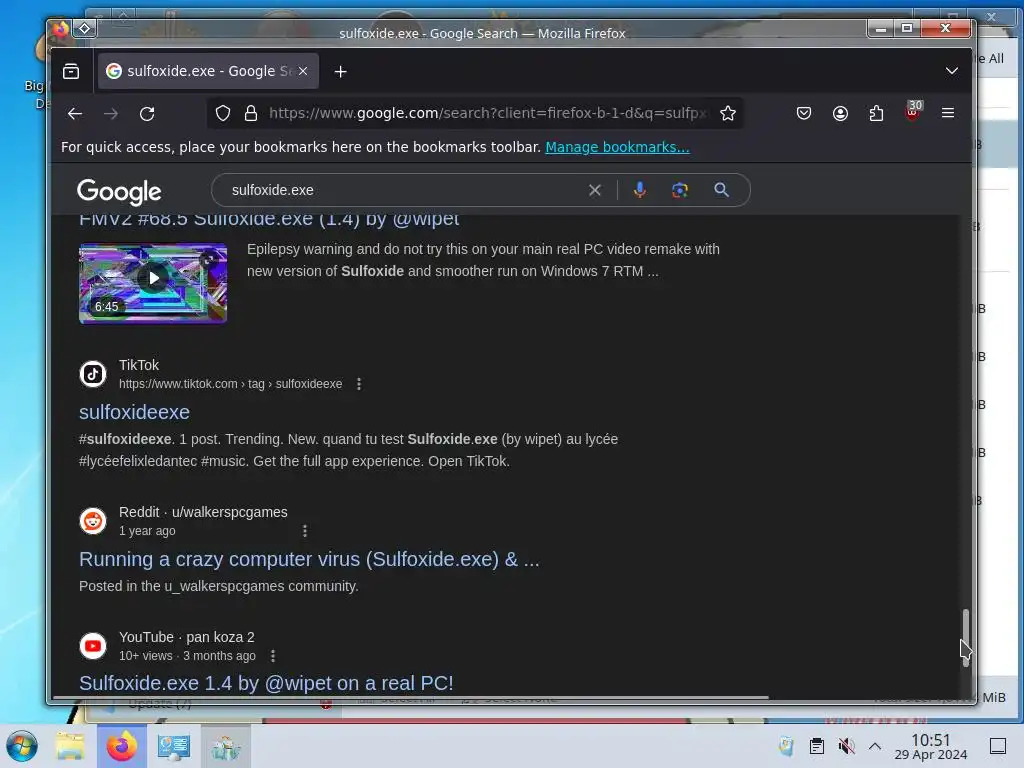Click TikTok URL breadcrumb text
Screen dimensions: 1024x768
[x=231, y=384]
